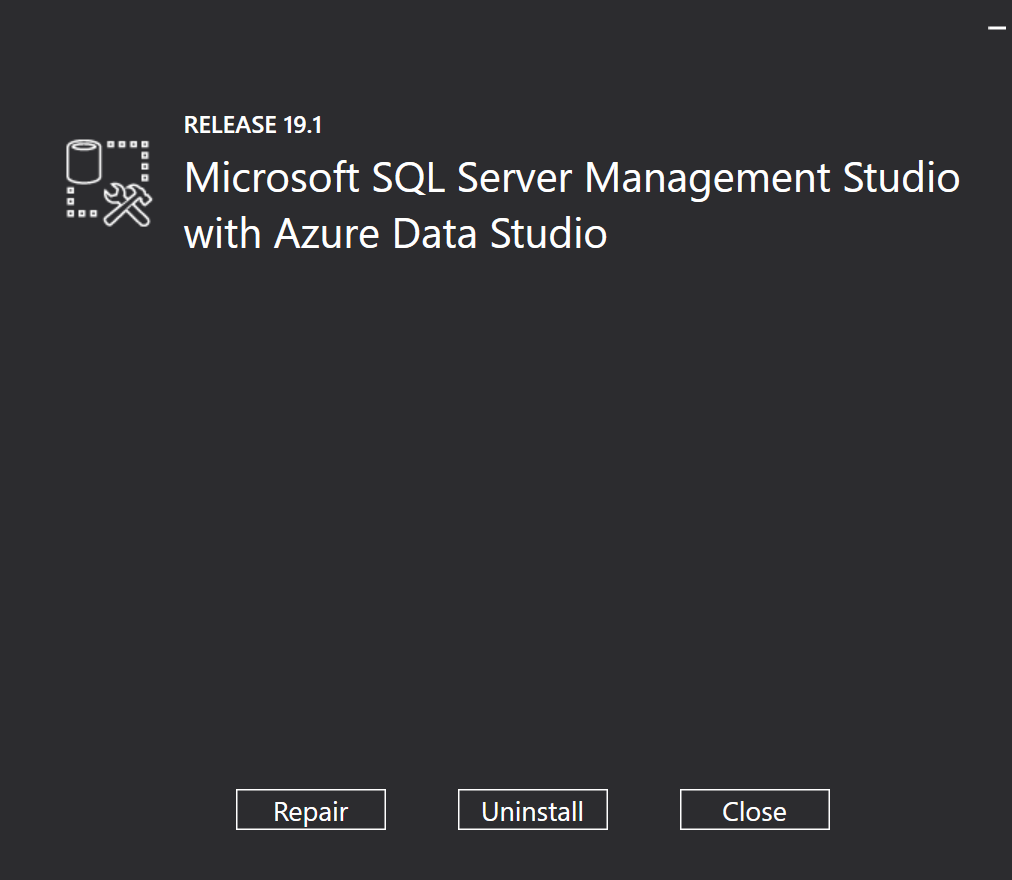Click the word Server in the title
The height and width of the screenshot is (880, 1012).
point(514,179)
